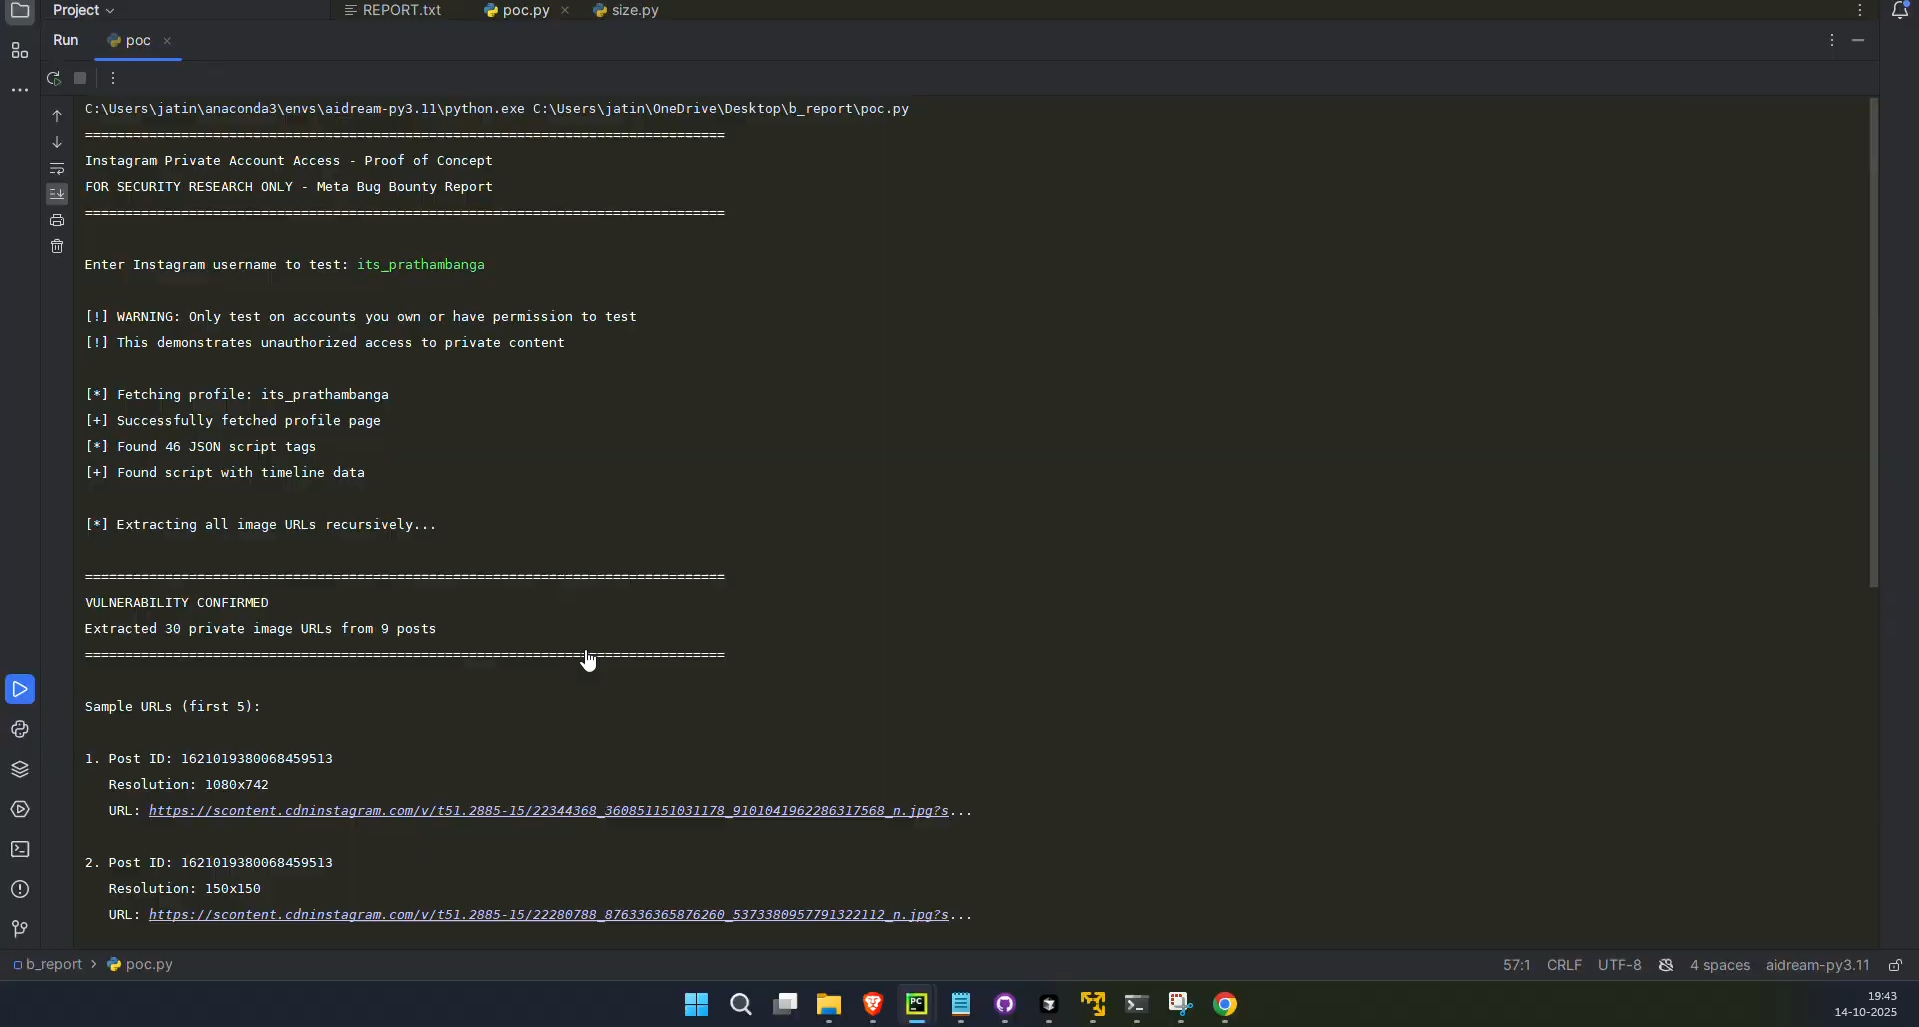Open the Python Packages sidebar icon
The image size is (1919, 1027).
[x=20, y=769]
